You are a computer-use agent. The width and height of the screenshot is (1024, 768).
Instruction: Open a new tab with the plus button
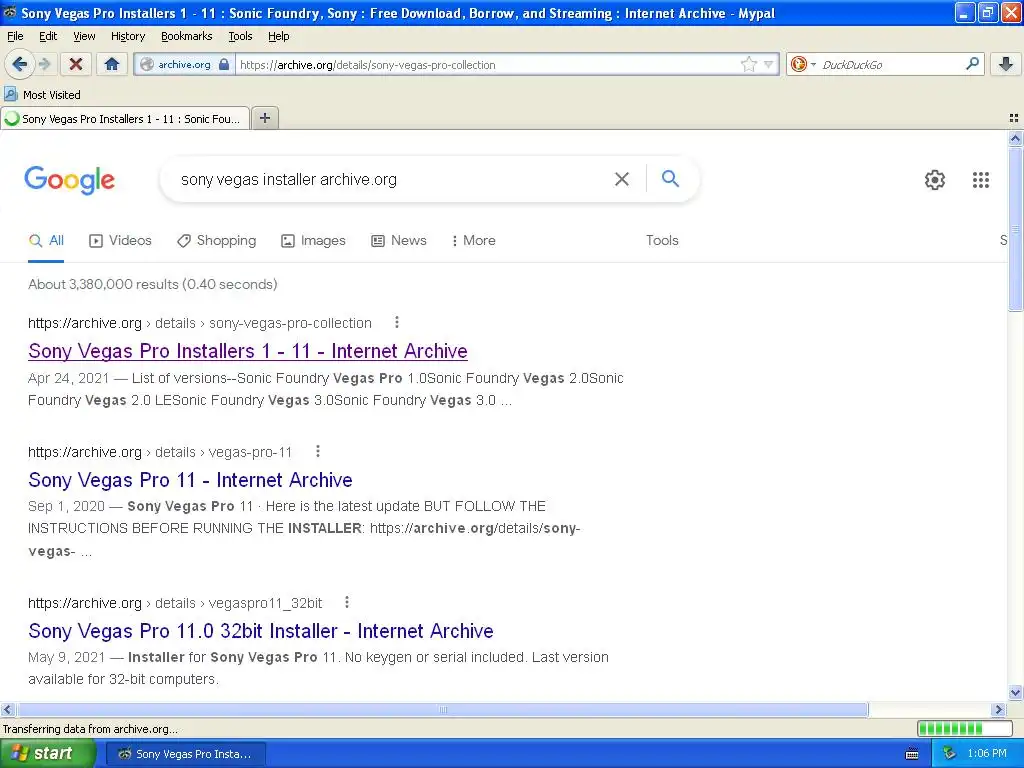(x=264, y=118)
